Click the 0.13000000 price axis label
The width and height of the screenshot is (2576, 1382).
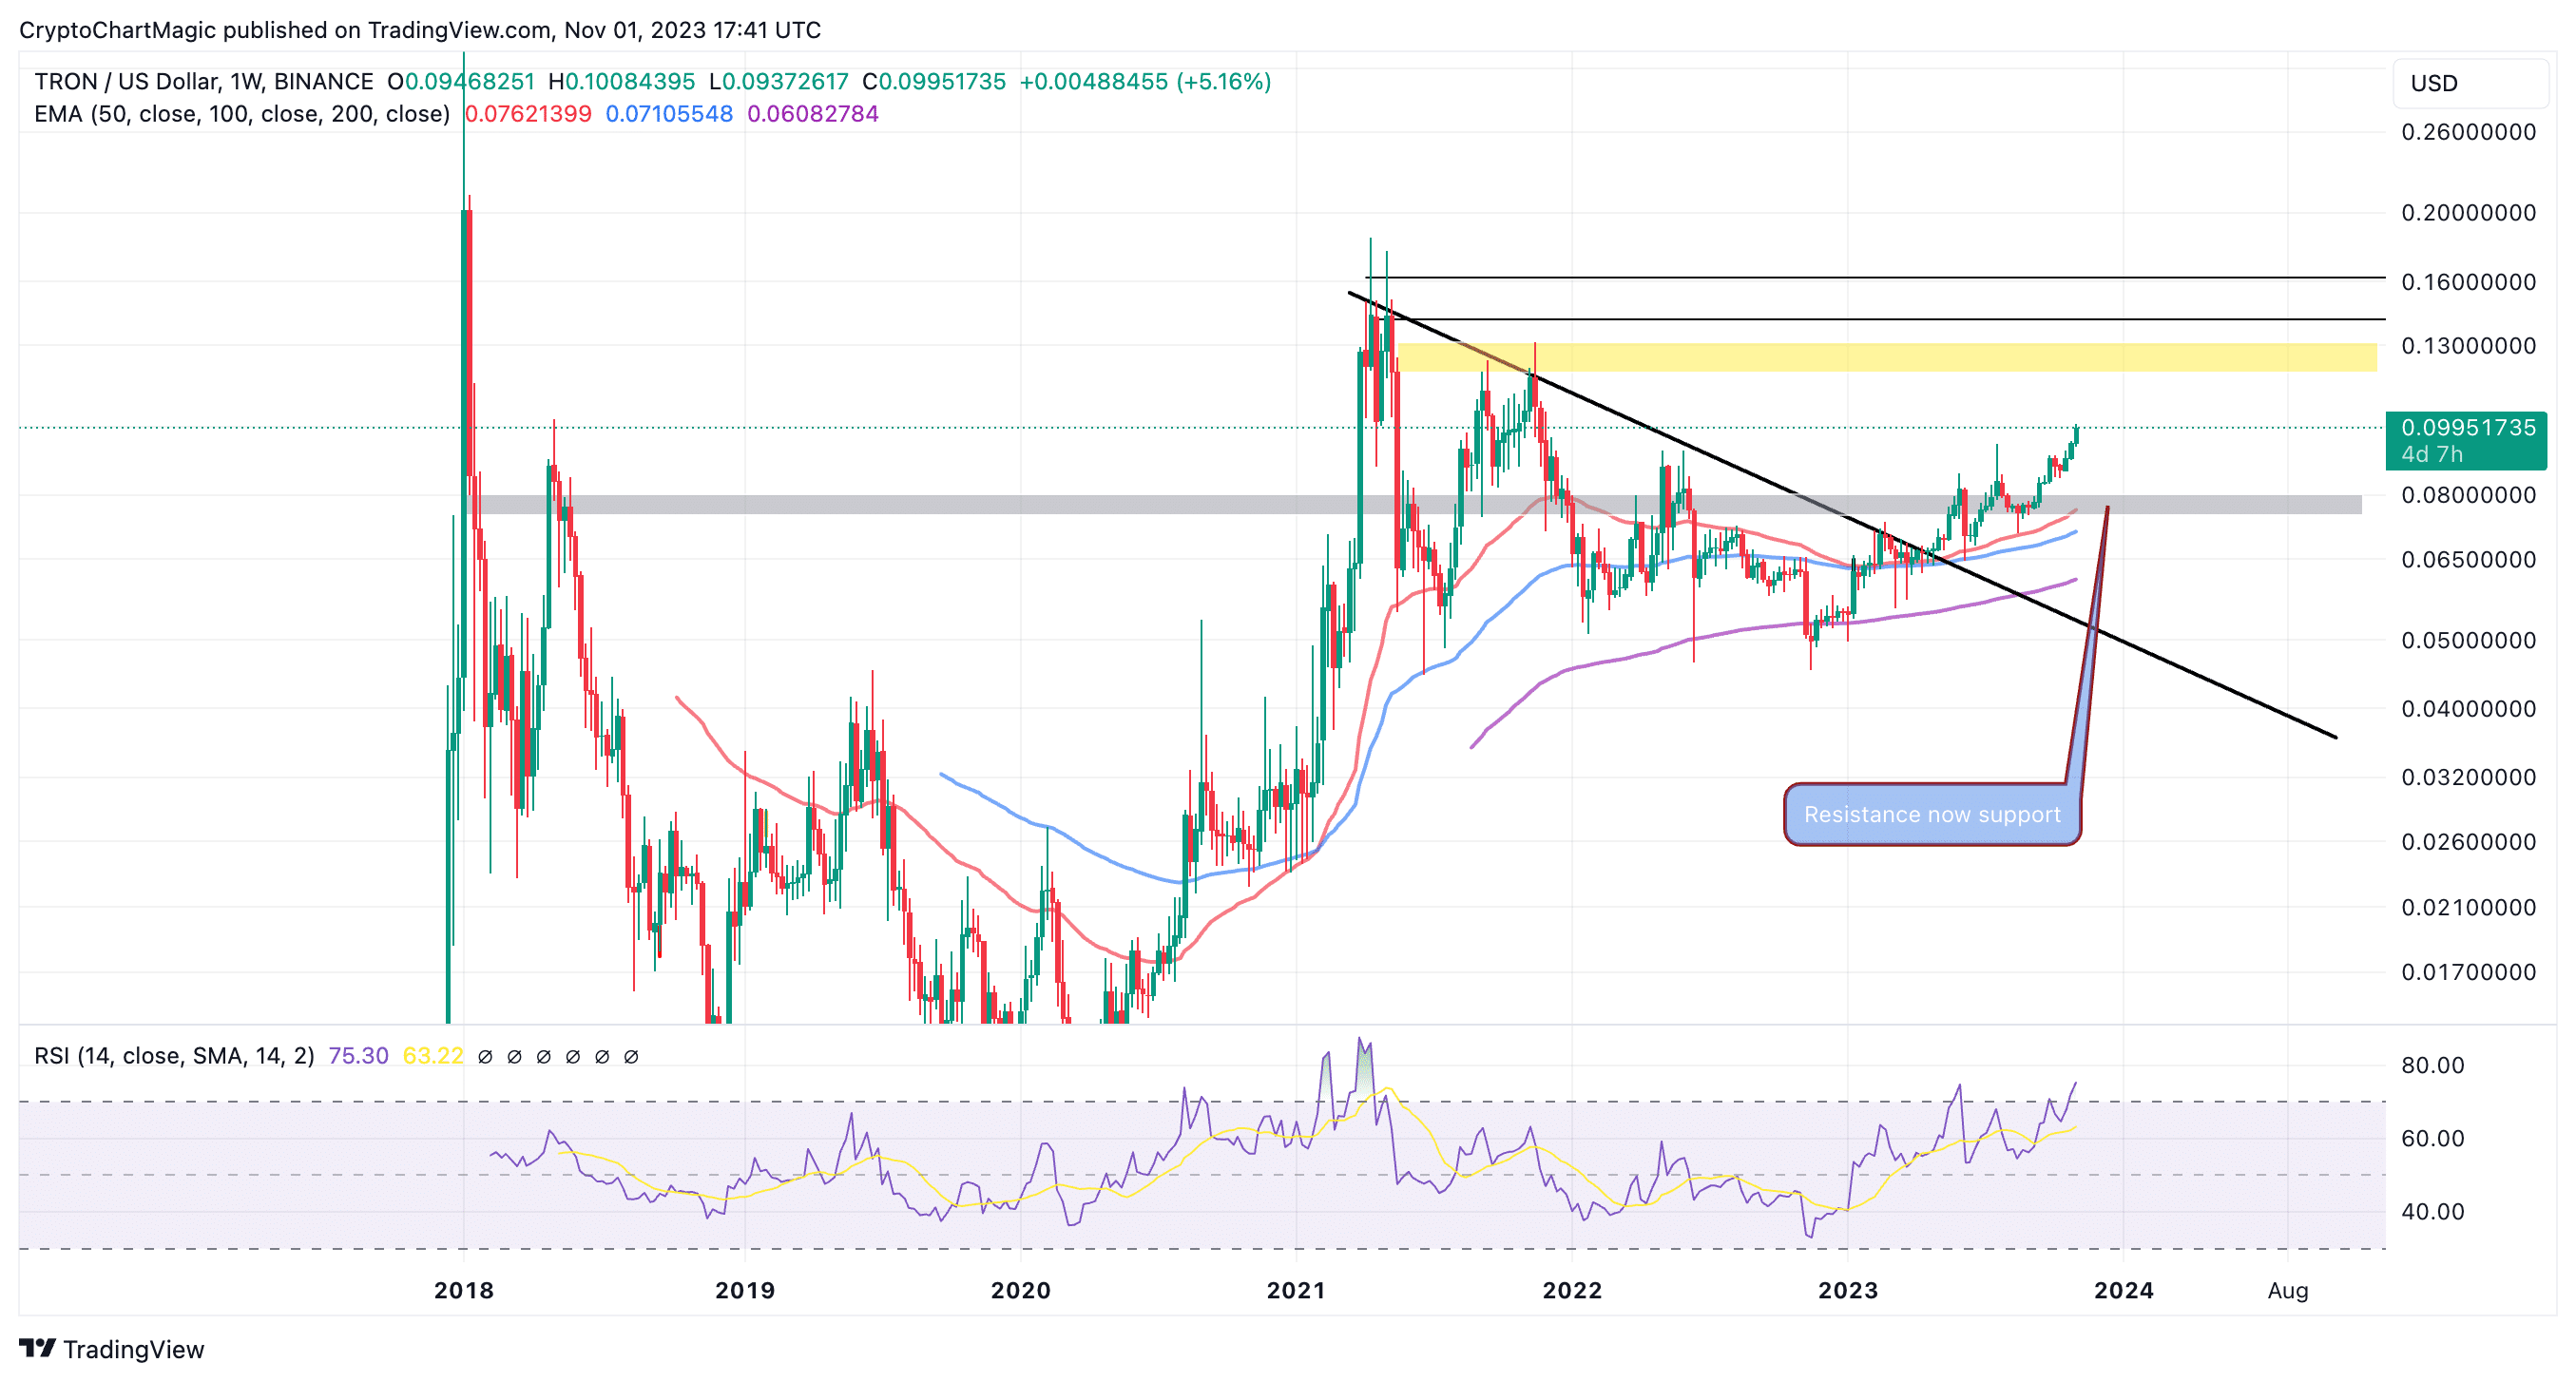[x=2468, y=346]
